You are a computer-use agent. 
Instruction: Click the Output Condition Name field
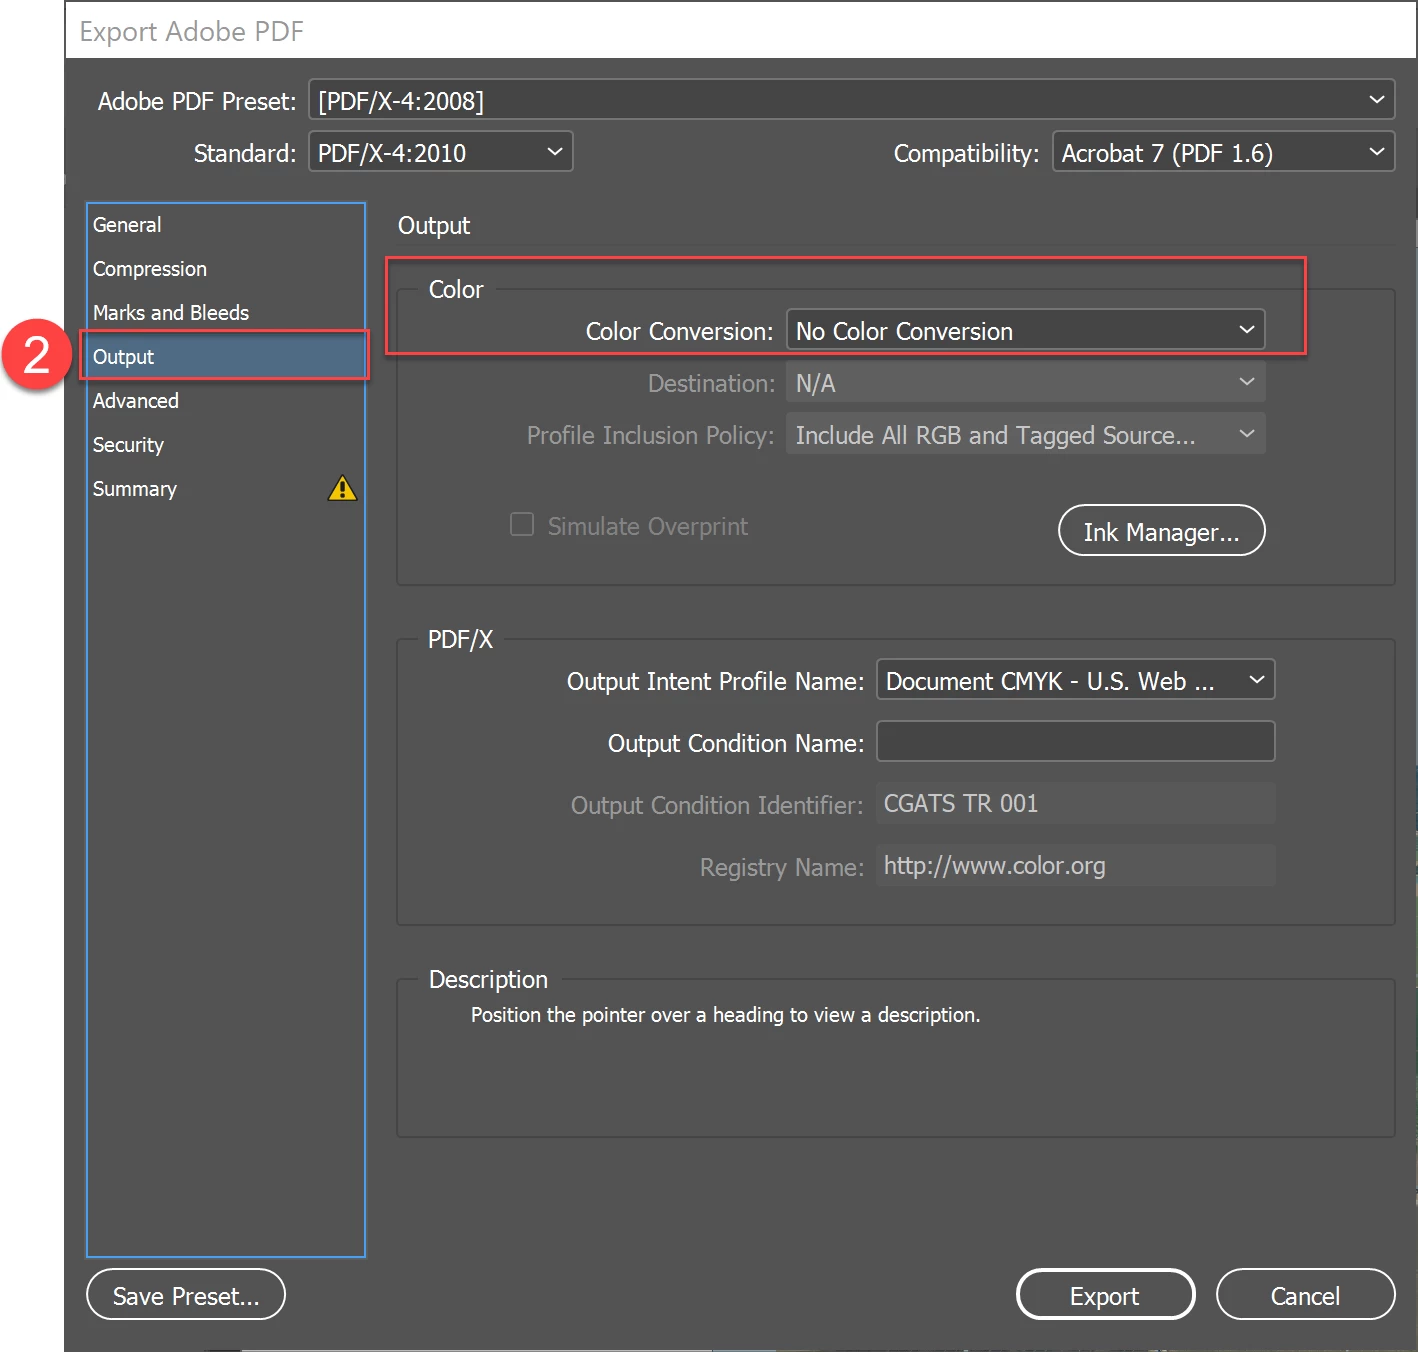point(1075,742)
